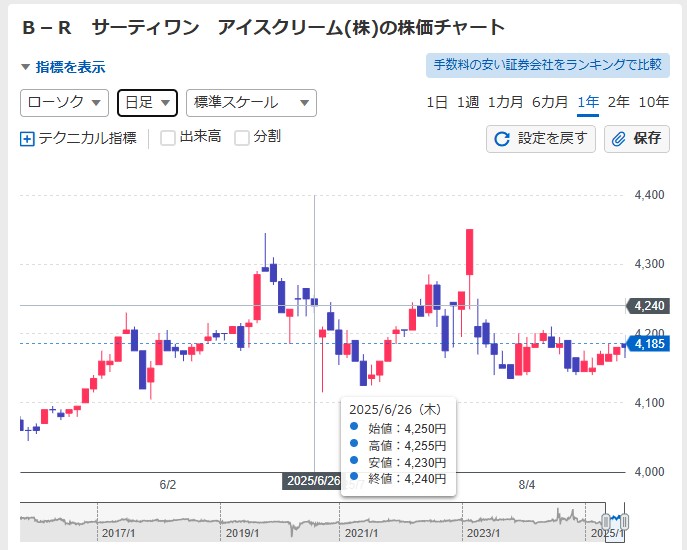Screen dimensions: 687x550
Task: Click the right handle of the range slider
Action: click(625, 522)
